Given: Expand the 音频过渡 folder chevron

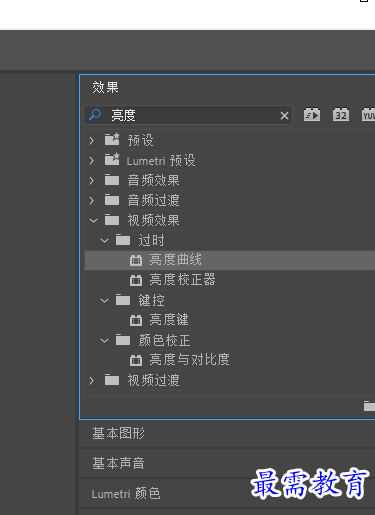Looking at the screenshot, I should [x=92, y=201].
